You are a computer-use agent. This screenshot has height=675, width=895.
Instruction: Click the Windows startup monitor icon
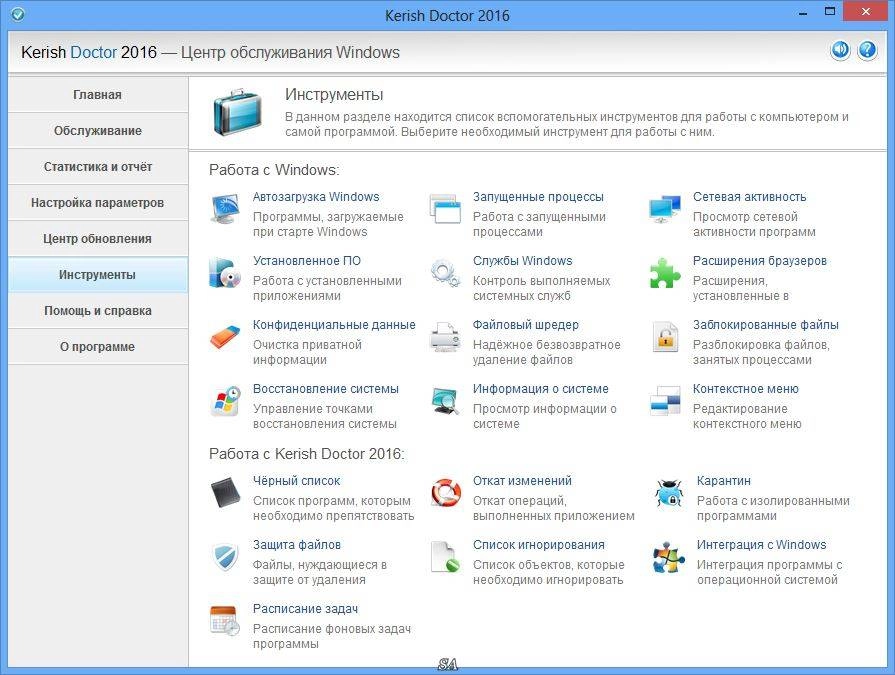(225, 209)
